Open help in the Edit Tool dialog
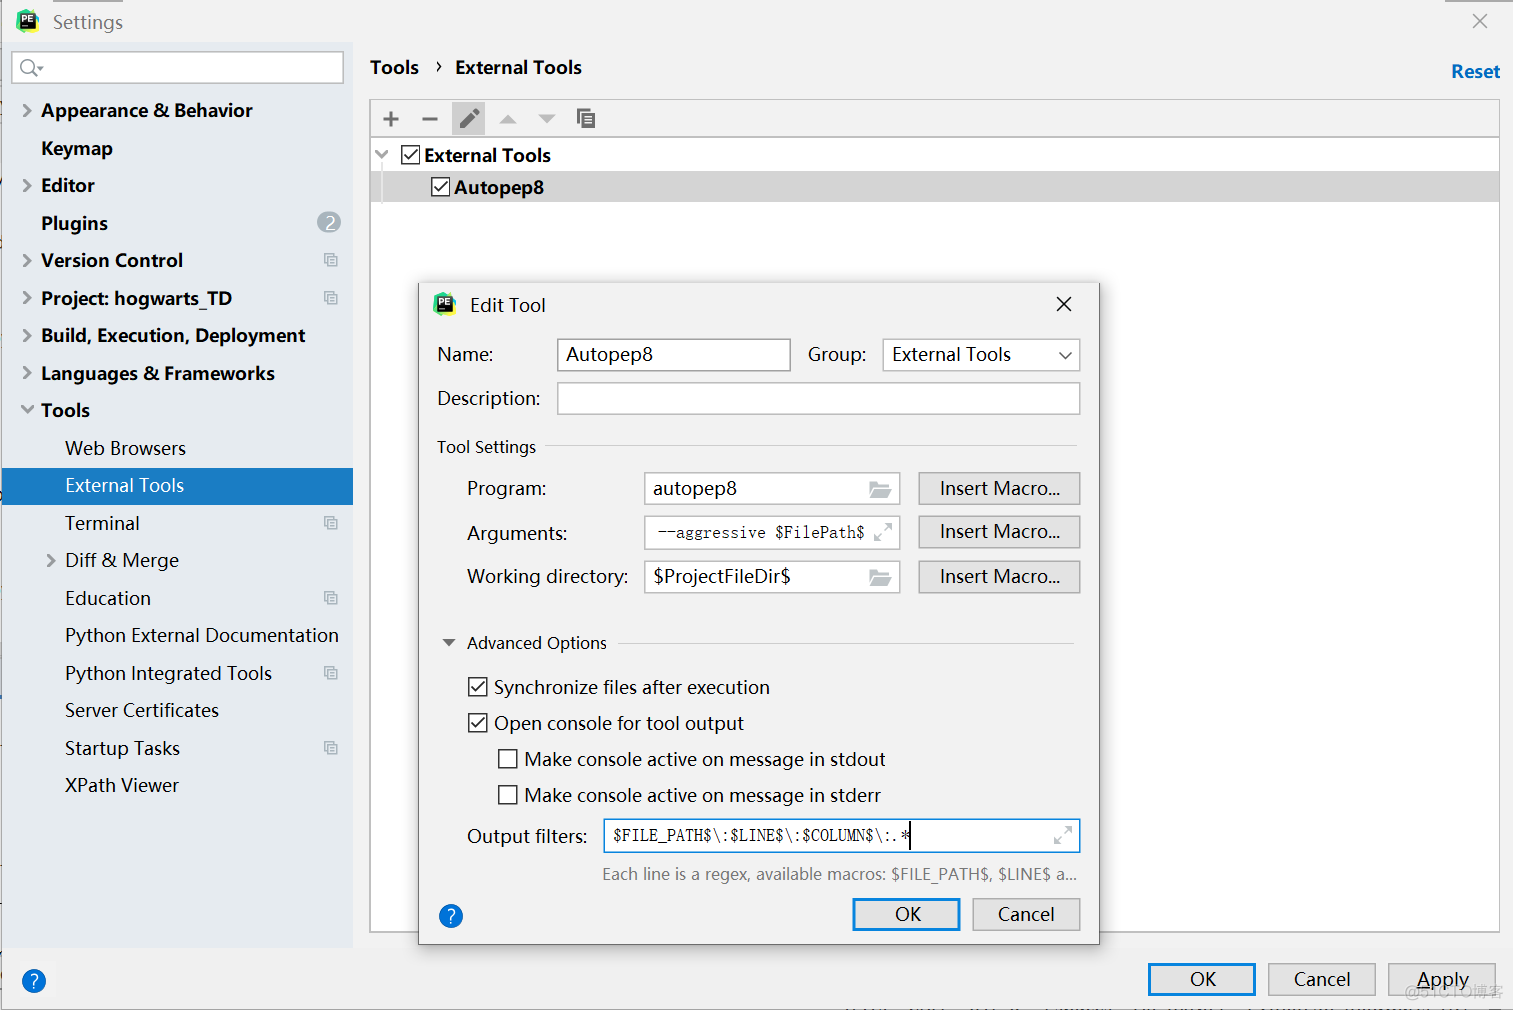Image resolution: width=1513 pixels, height=1010 pixels. [x=451, y=916]
